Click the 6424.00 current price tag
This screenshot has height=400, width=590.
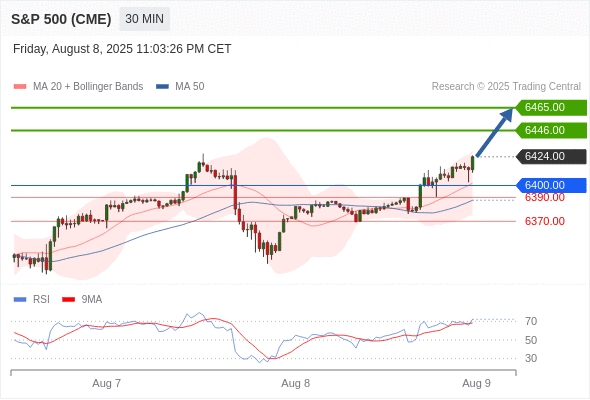click(x=551, y=157)
